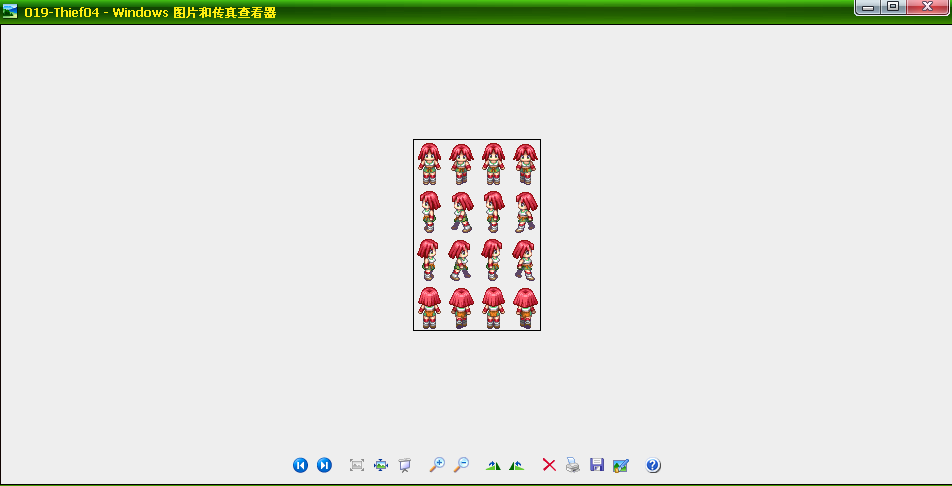Switch to Actual Size view
Viewport: 952px width, 486px height.
[x=381, y=465]
